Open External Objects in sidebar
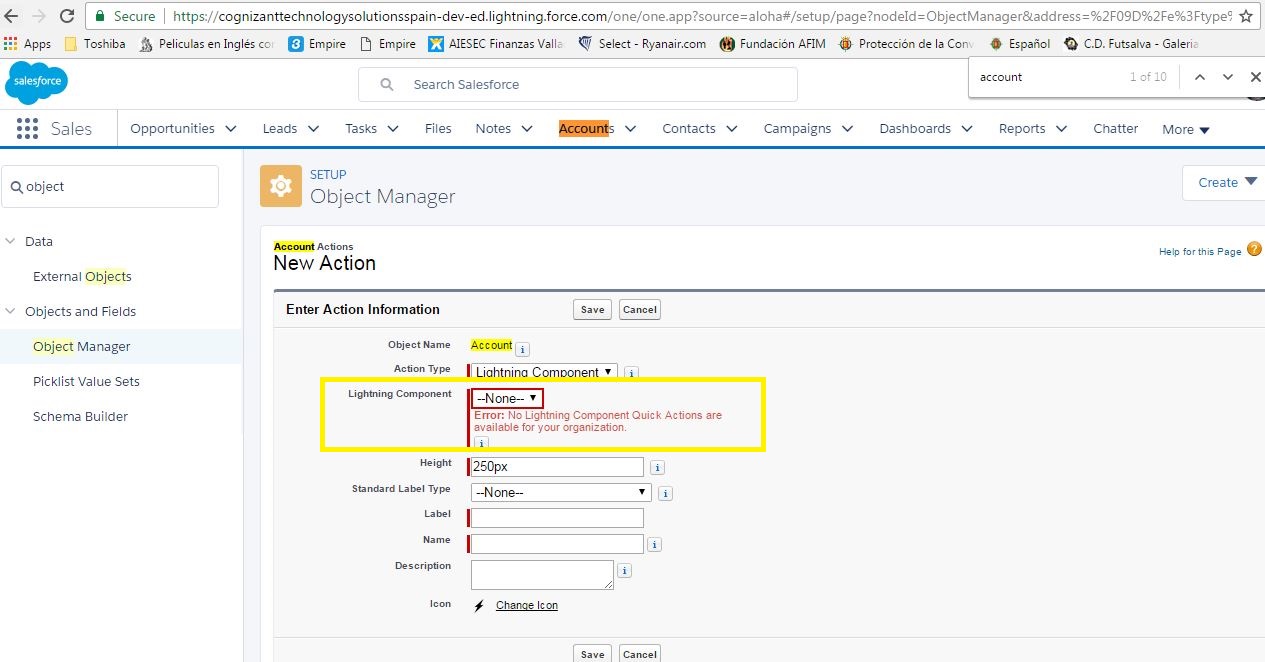 [82, 277]
